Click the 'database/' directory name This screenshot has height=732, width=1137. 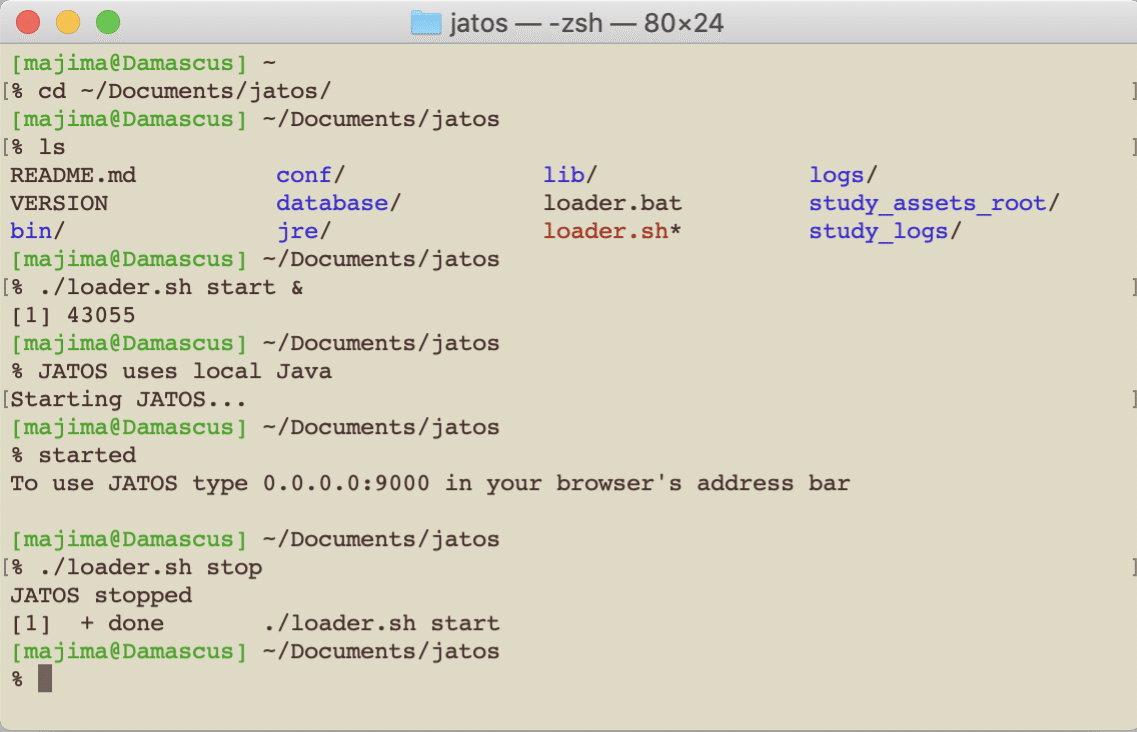pyautogui.click(x=339, y=203)
